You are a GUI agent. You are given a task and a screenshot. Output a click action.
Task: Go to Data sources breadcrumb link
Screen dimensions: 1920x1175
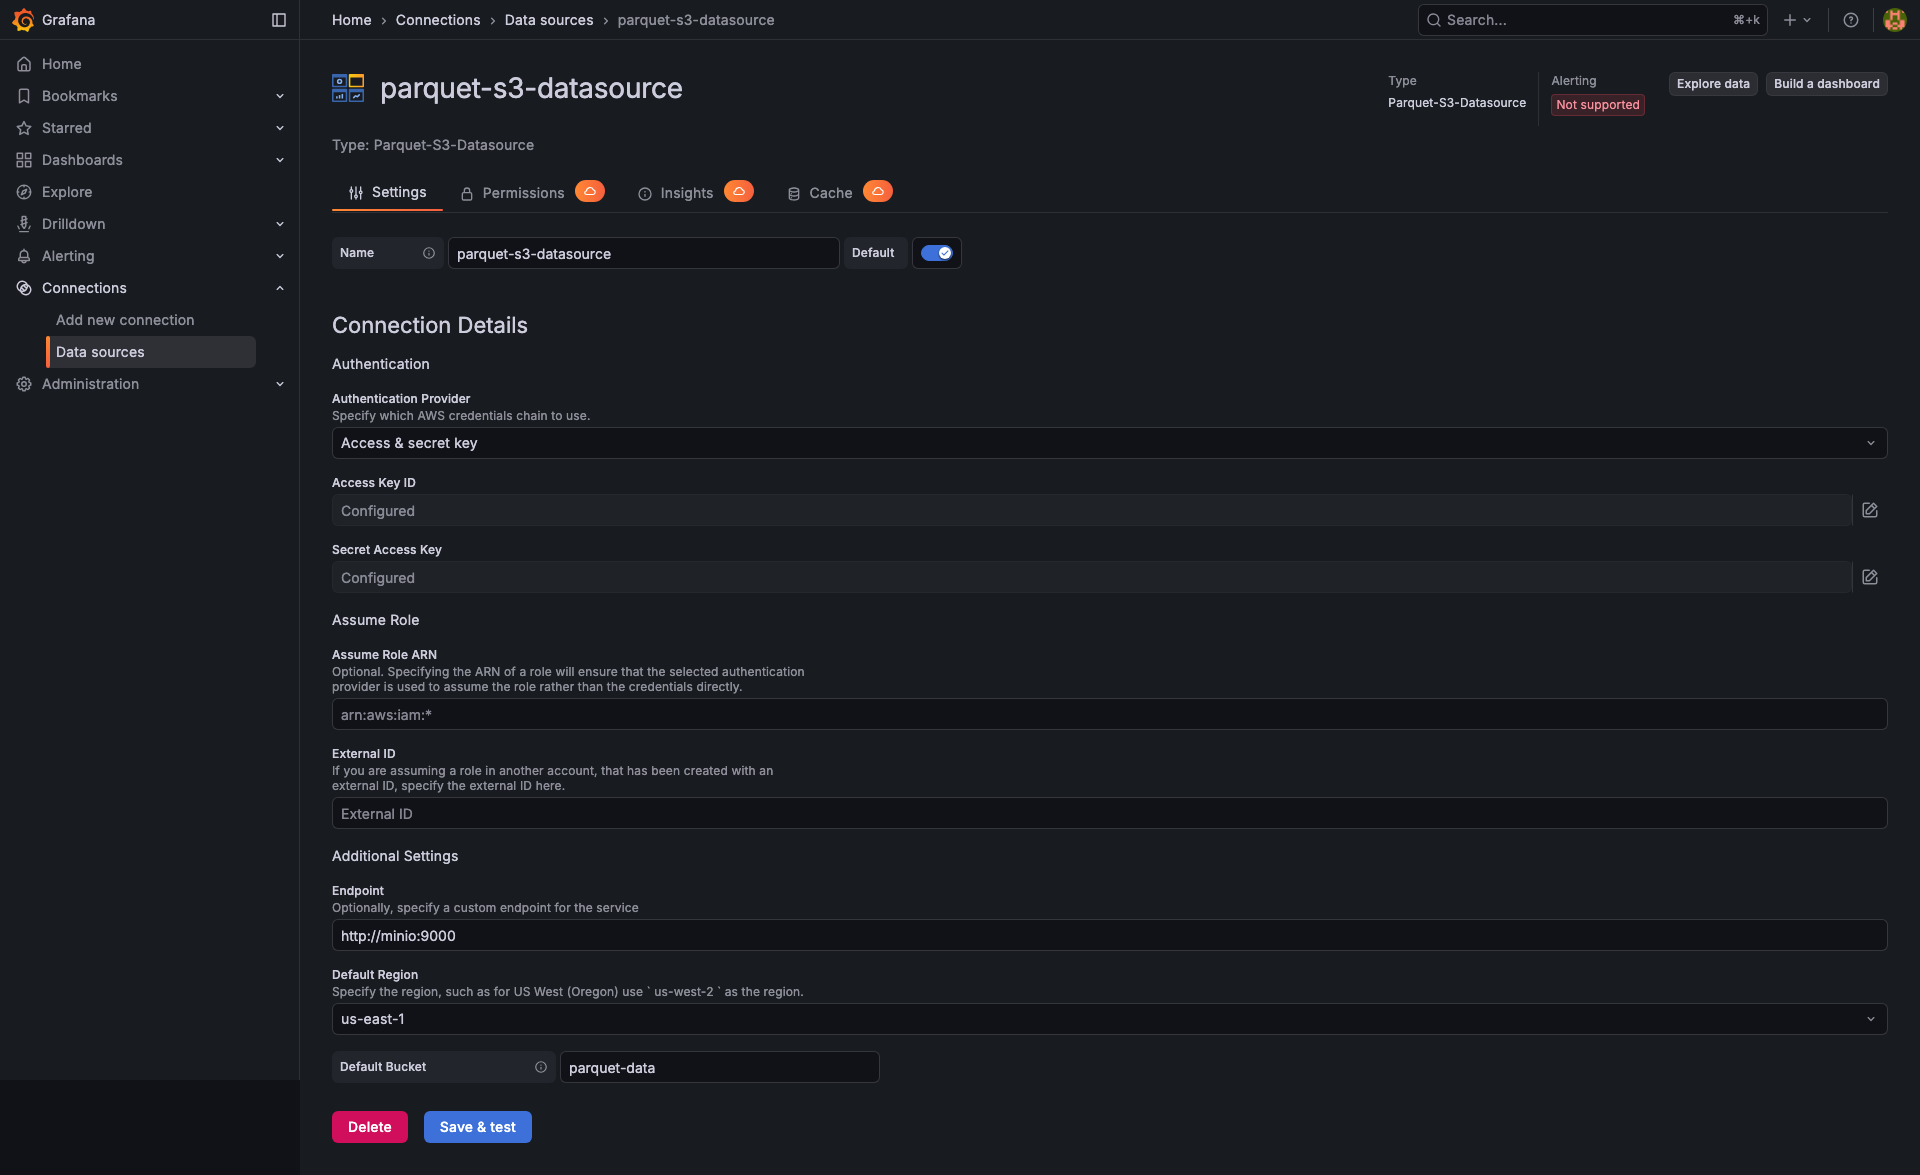(x=549, y=20)
